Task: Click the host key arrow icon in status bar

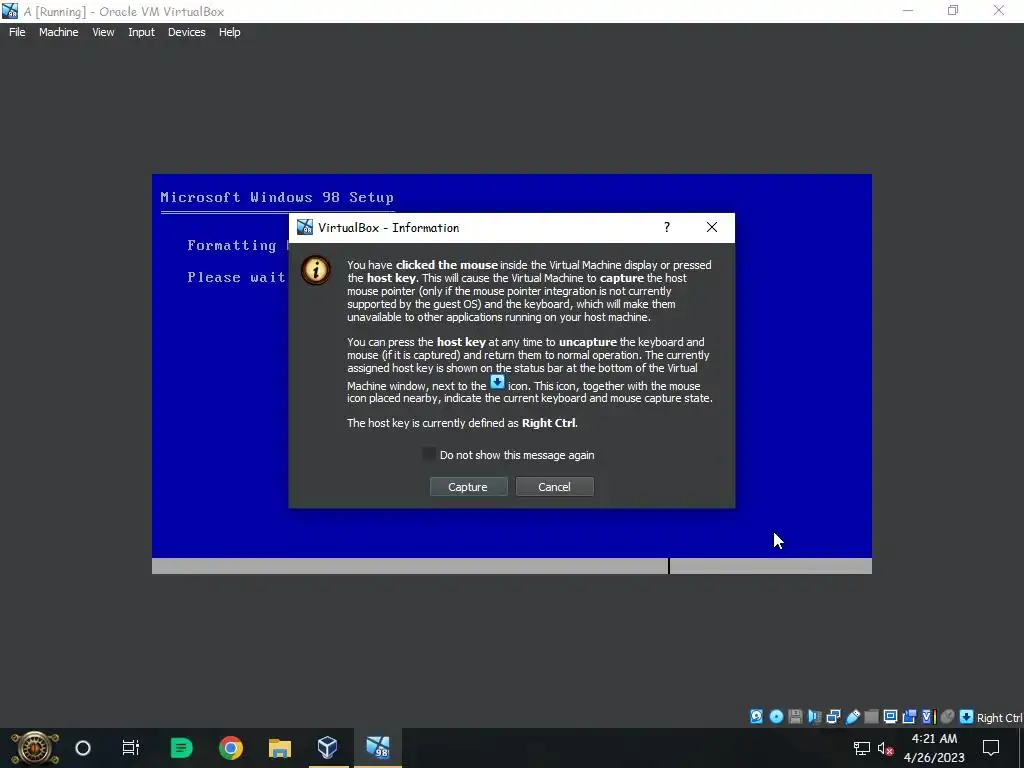Action: [x=967, y=716]
